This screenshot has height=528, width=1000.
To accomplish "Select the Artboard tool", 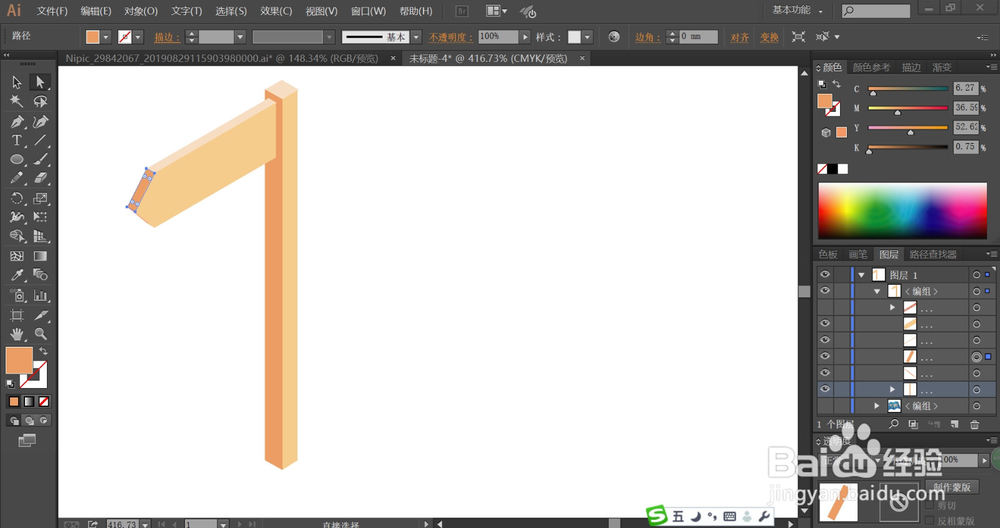I will [17, 315].
